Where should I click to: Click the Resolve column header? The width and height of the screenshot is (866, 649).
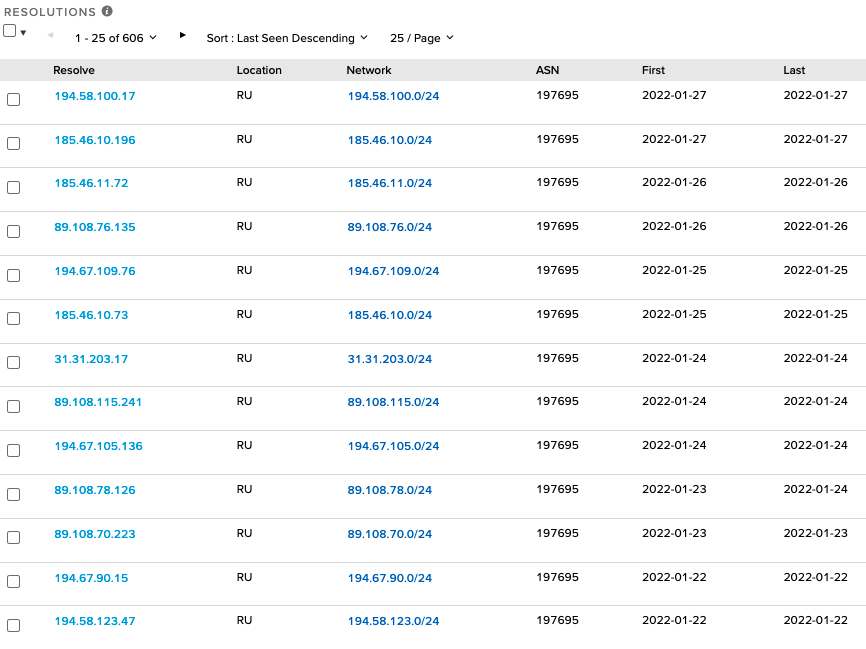(x=74, y=70)
